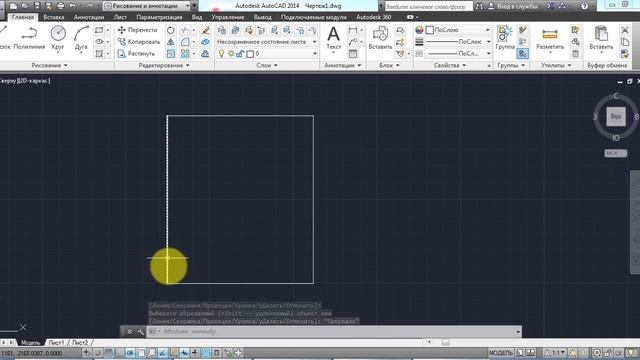Switch to the Управление tab
Image resolution: width=640 pixels, height=360 pixels.
pyautogui.click(x=228, y=17)
